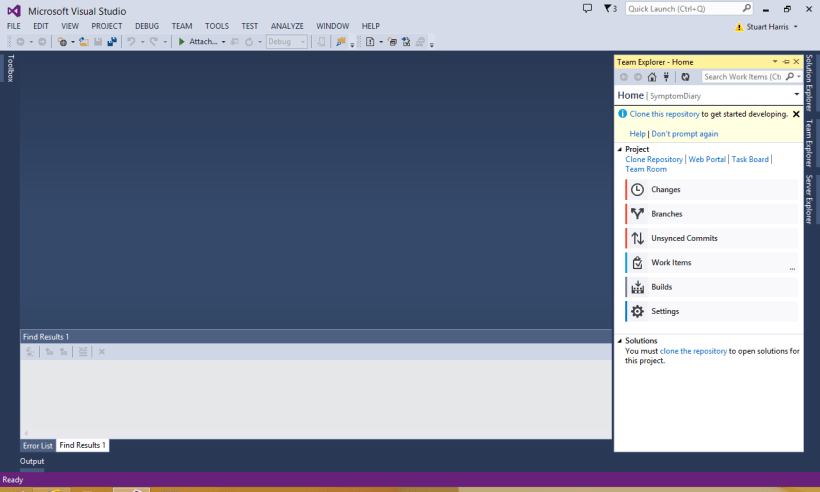Screen dimensions: 820x492
Task: Open the Debug configuration combo box
Action: click(x=287, y=42)
